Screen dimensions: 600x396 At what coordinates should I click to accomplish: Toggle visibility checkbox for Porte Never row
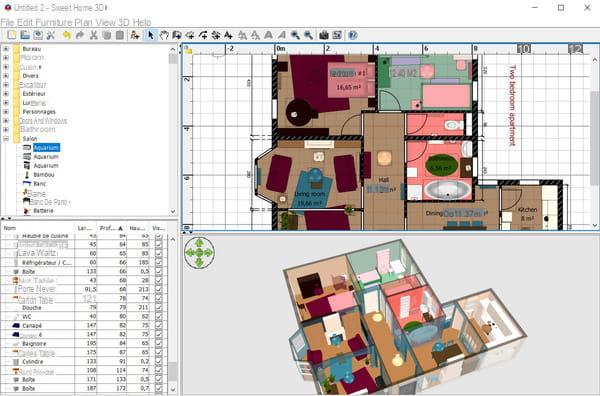158,290
